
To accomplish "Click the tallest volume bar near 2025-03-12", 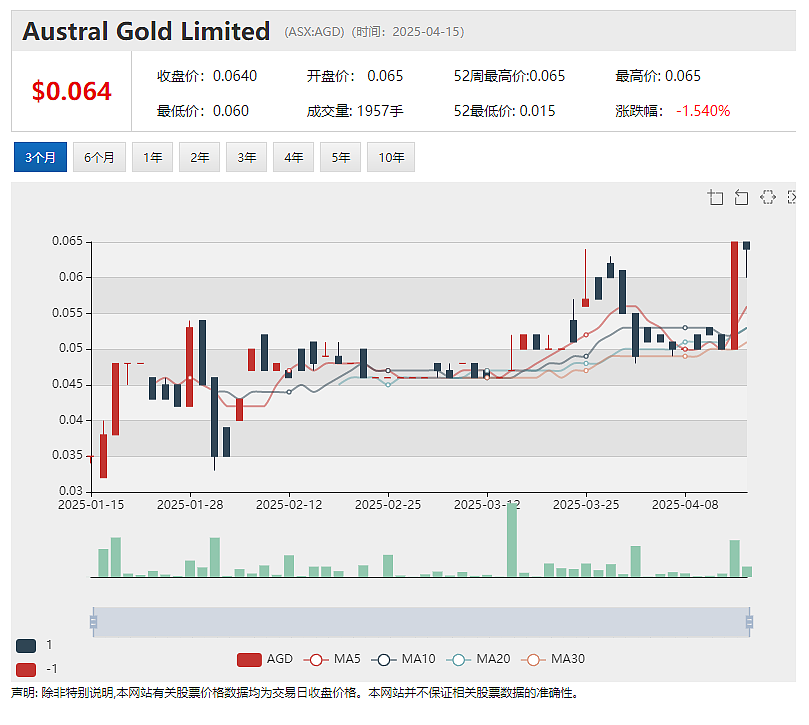I will [512, 540].
